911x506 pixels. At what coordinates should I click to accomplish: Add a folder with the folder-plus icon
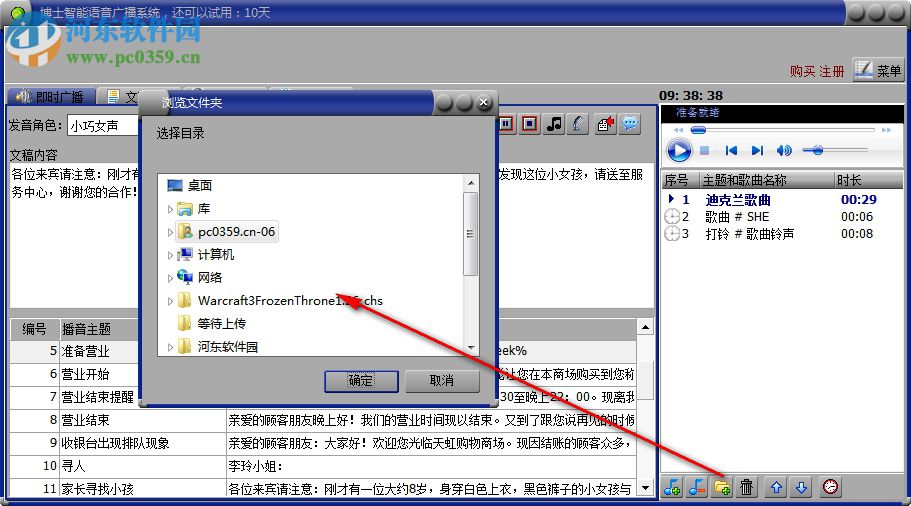click(722, 487)
